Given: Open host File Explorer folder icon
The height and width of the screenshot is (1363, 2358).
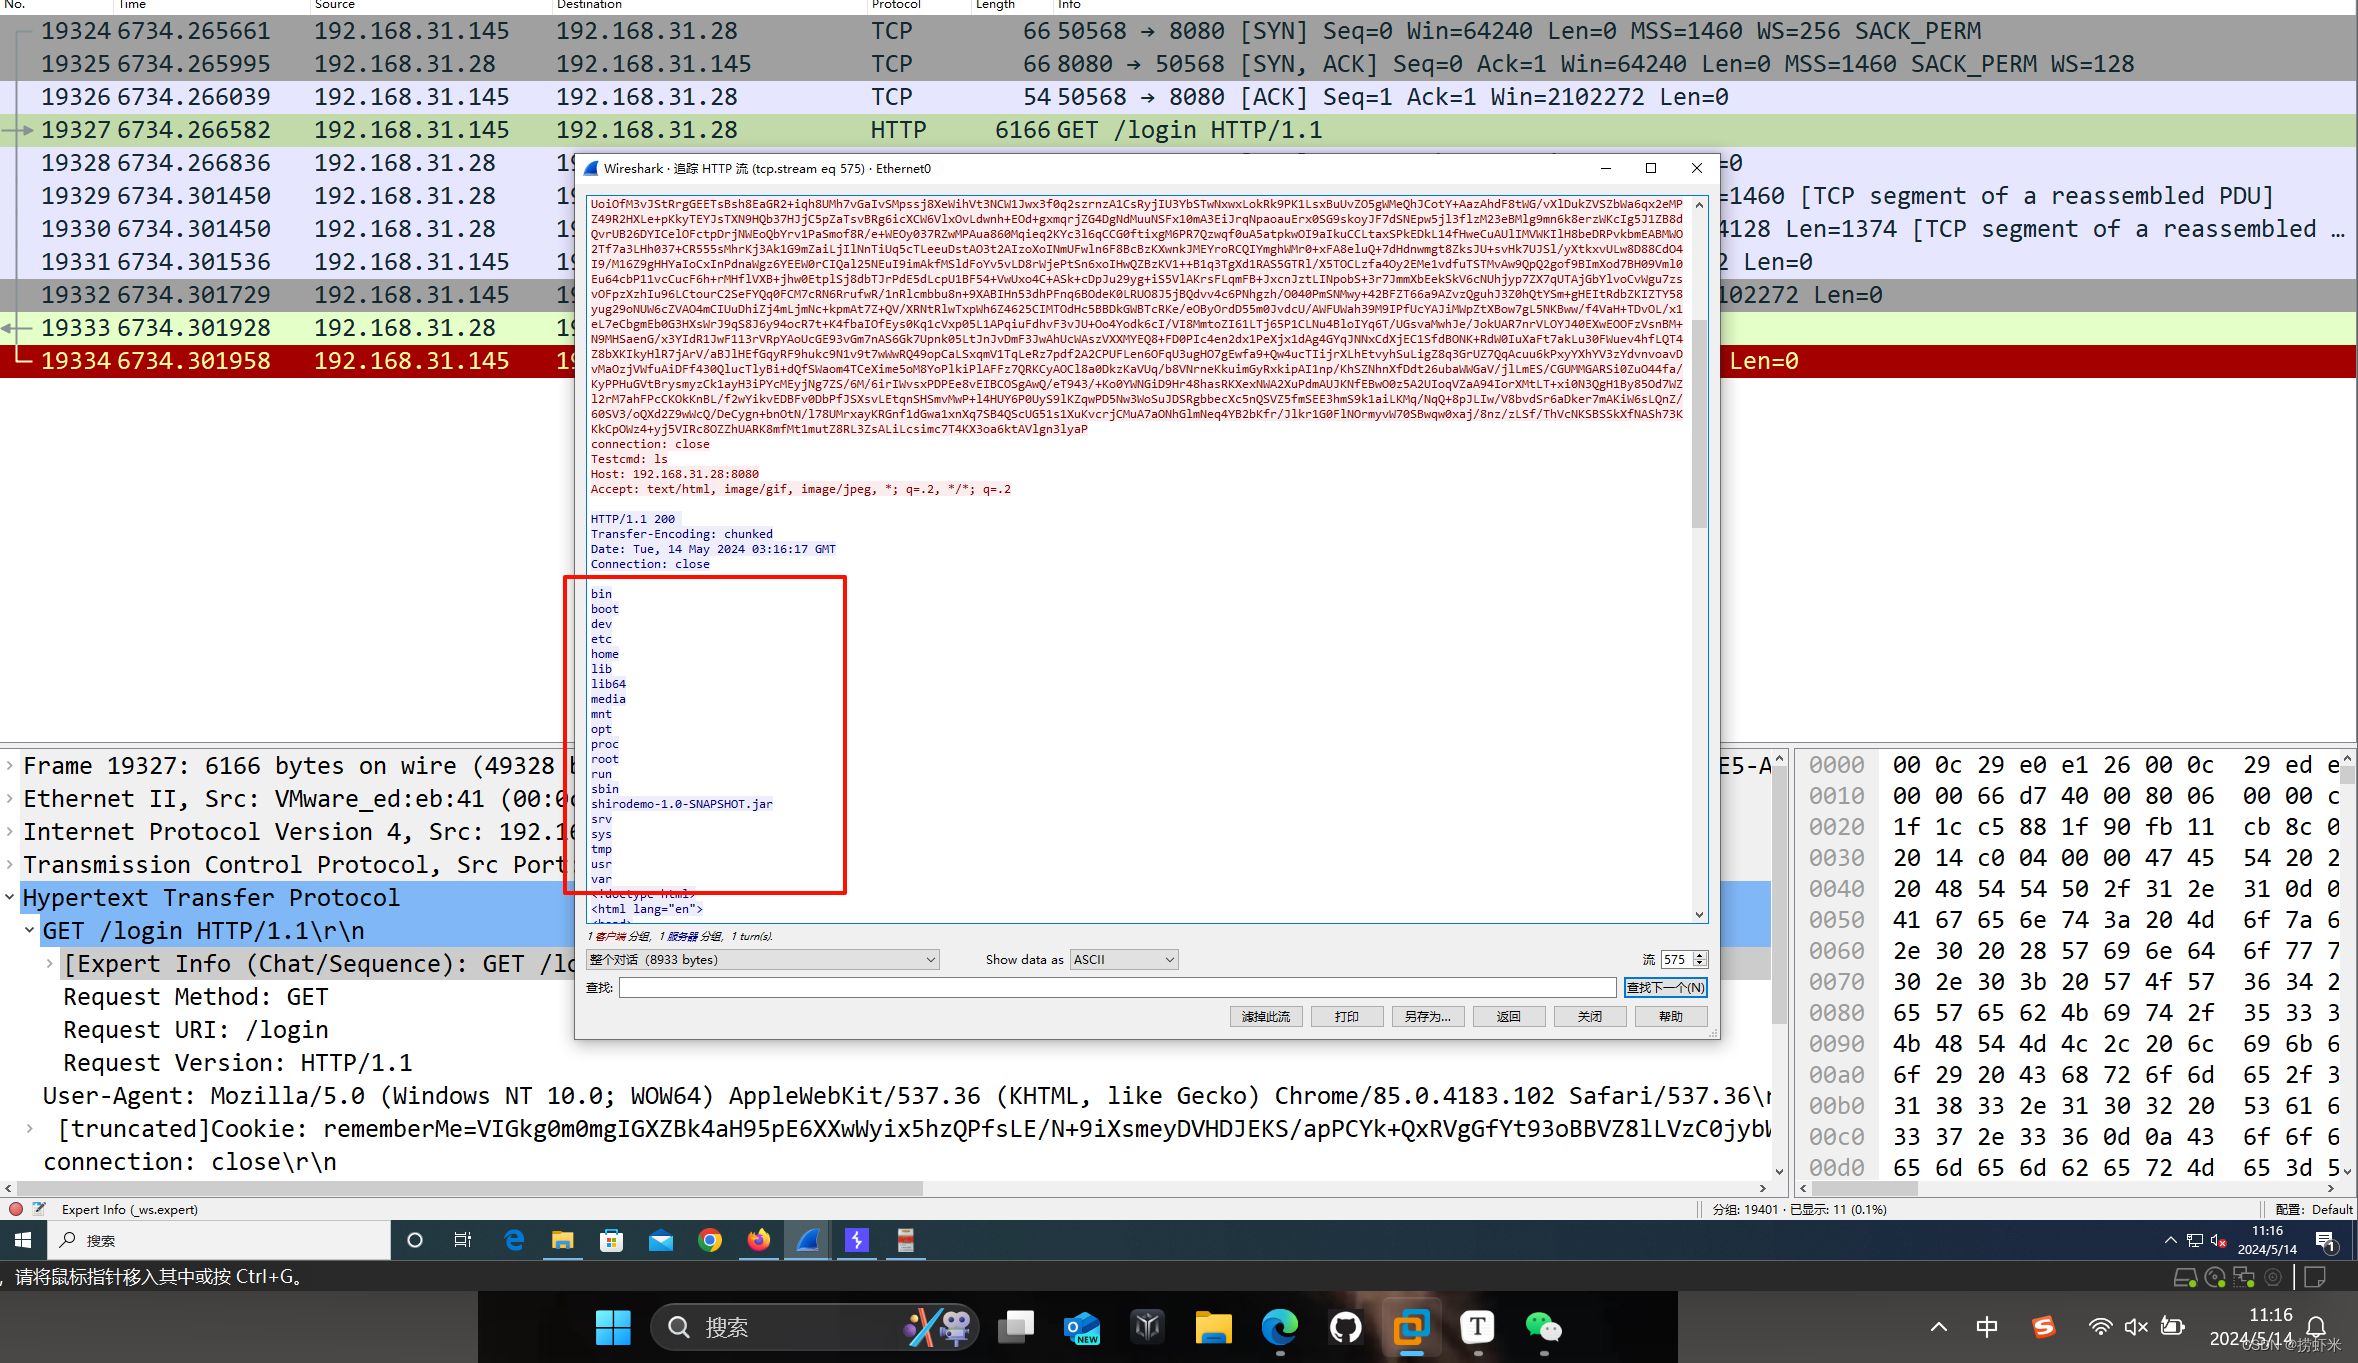Looking at the screenshot, I should 1213,1327.
